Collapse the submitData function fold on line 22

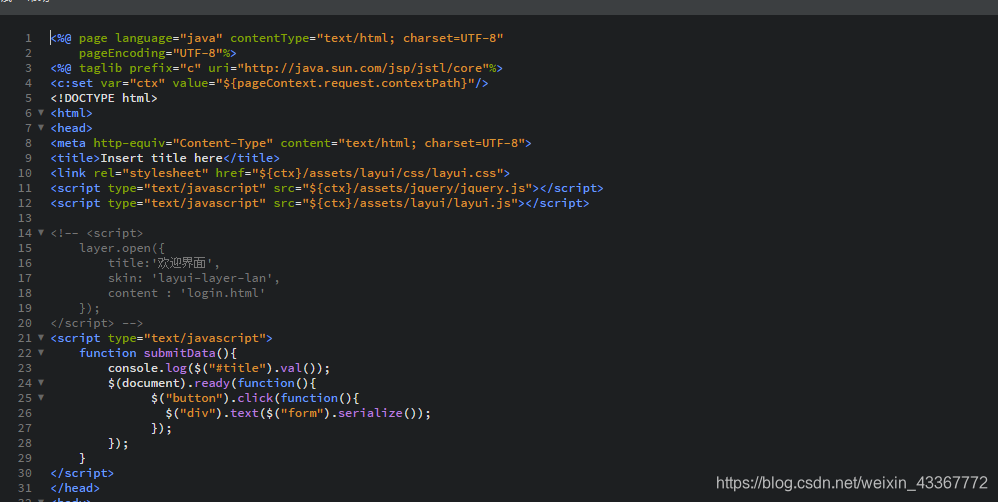click(41, 352)
